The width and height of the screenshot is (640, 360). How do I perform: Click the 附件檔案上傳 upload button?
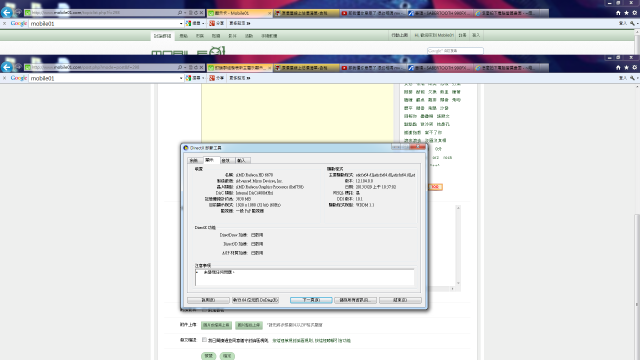(x=249, y=325)
